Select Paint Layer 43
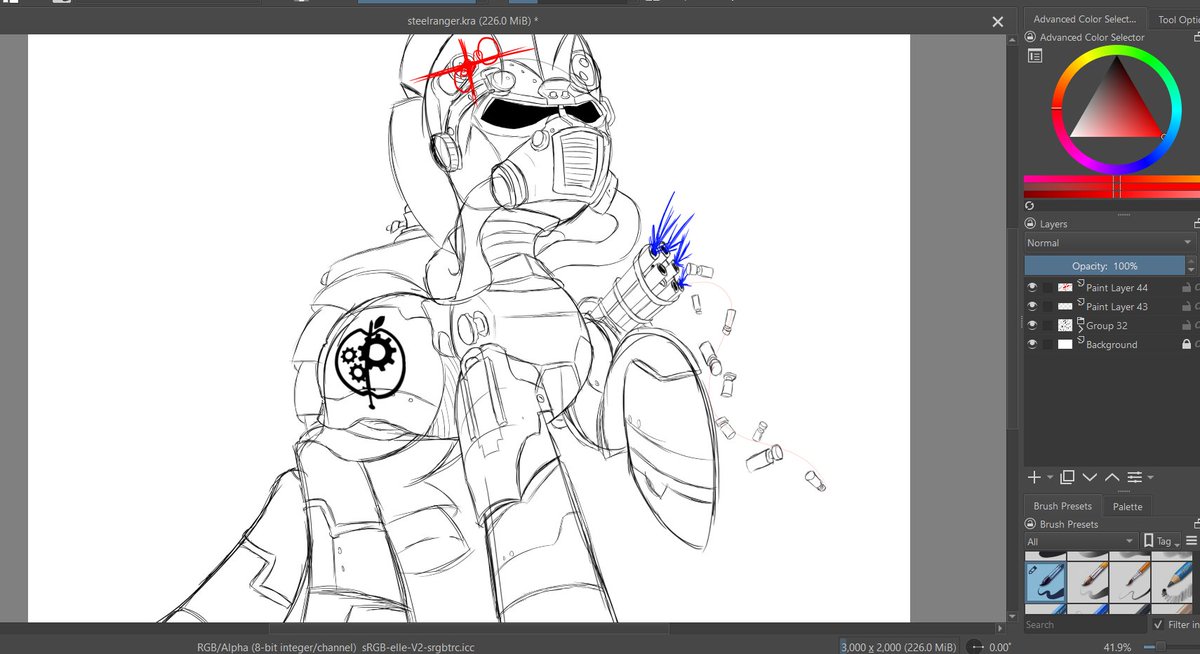The width and height of the screenshot is (1200, 654). point(1117,307)
